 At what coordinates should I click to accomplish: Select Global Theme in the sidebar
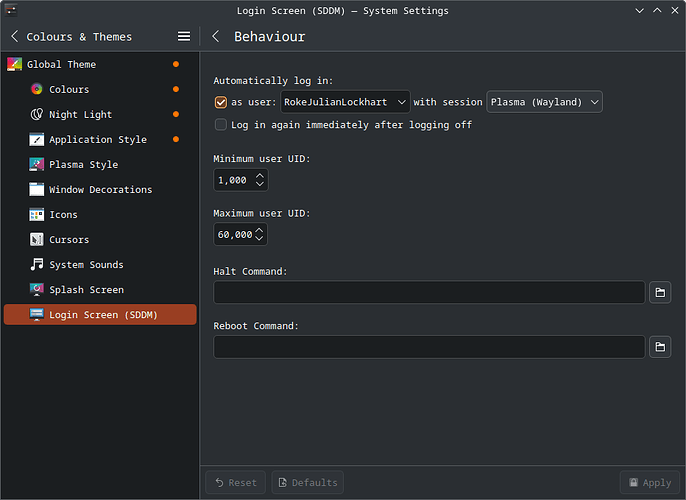100,64
